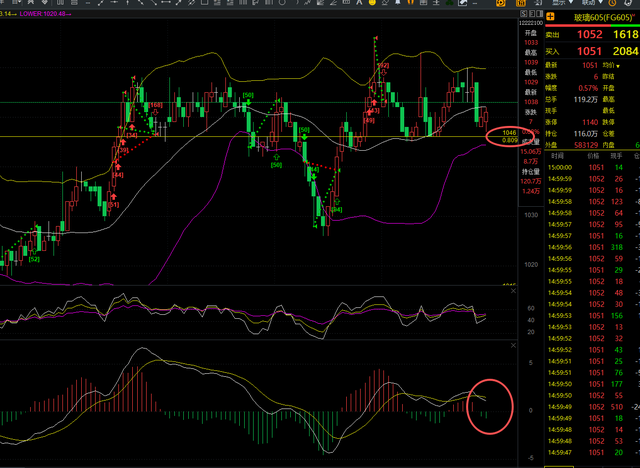Select the 15:00:00 tick row
The width and height of the screenshot is (640, 468).
point(592,167)
